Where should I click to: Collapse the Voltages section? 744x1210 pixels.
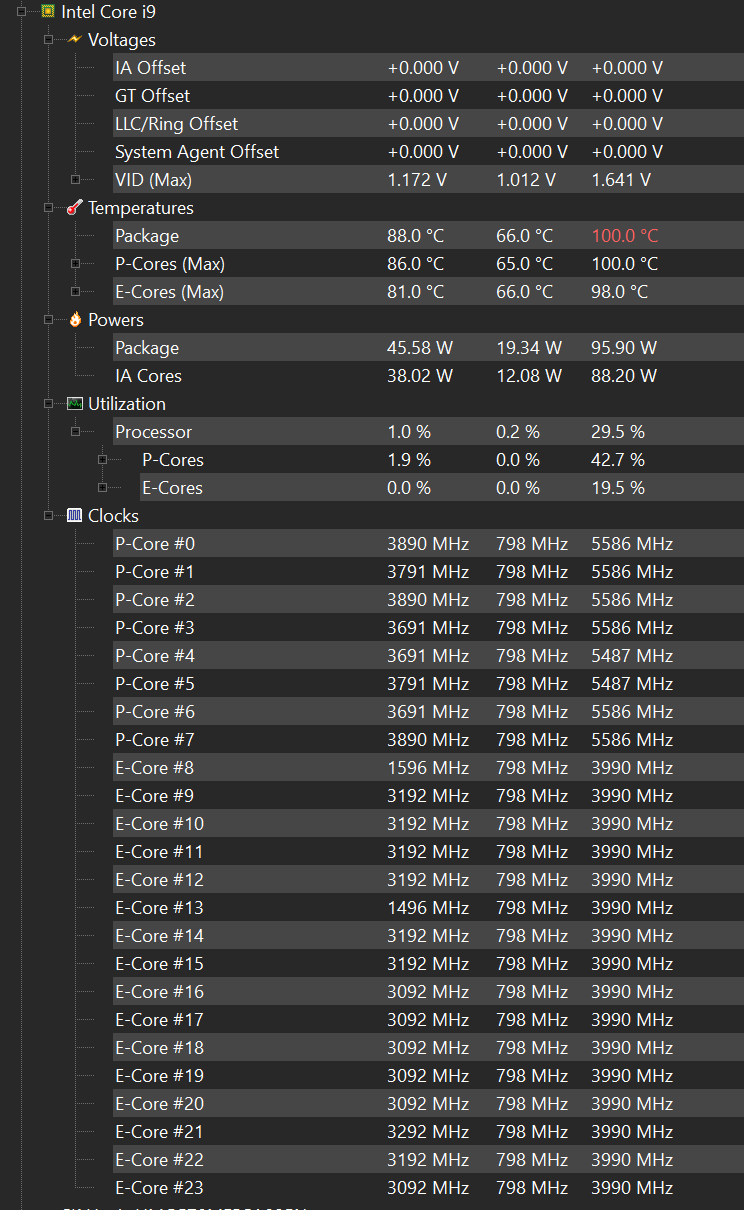click(x=48, y=40)
